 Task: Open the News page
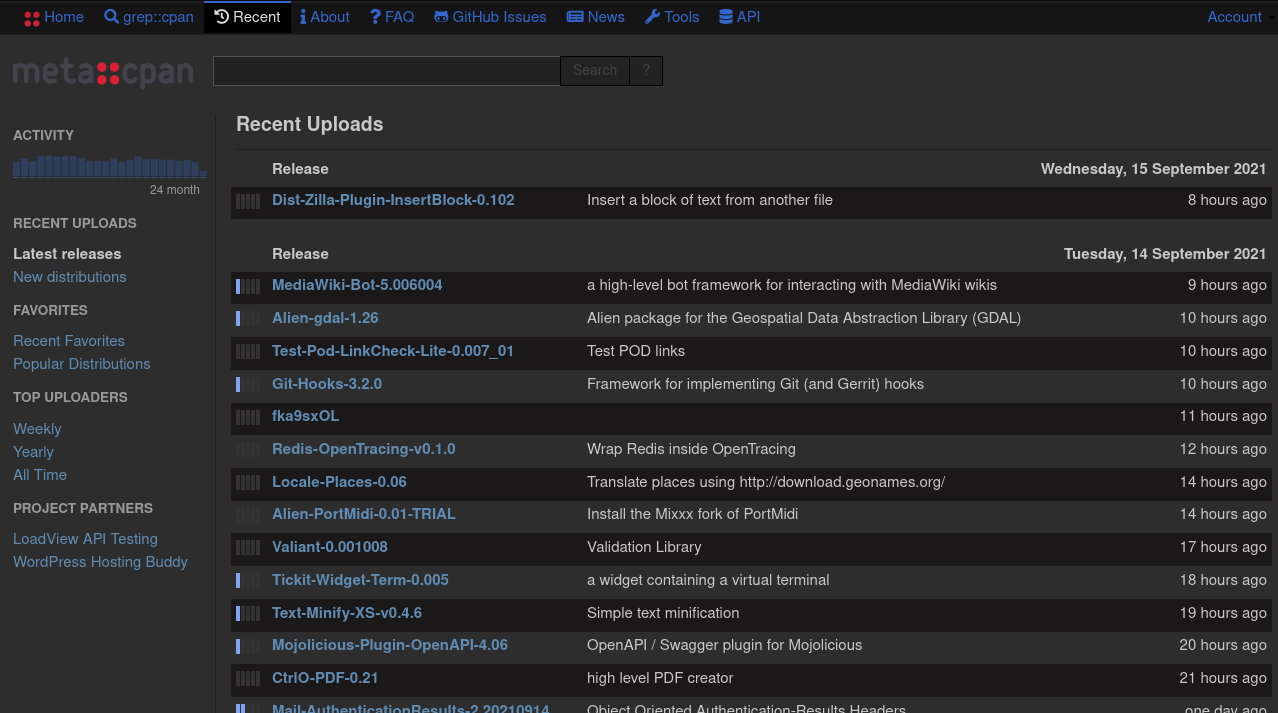point(596,17)
